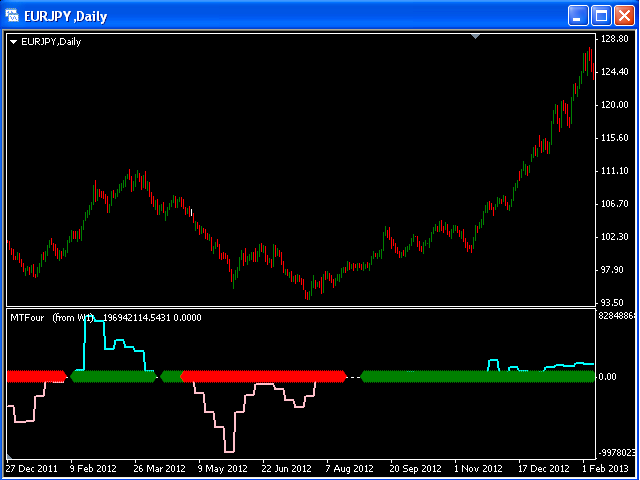Maximize the EURJPY chart window
The width and height of the screenshot is (640, 480).
[x=601, y=15]
